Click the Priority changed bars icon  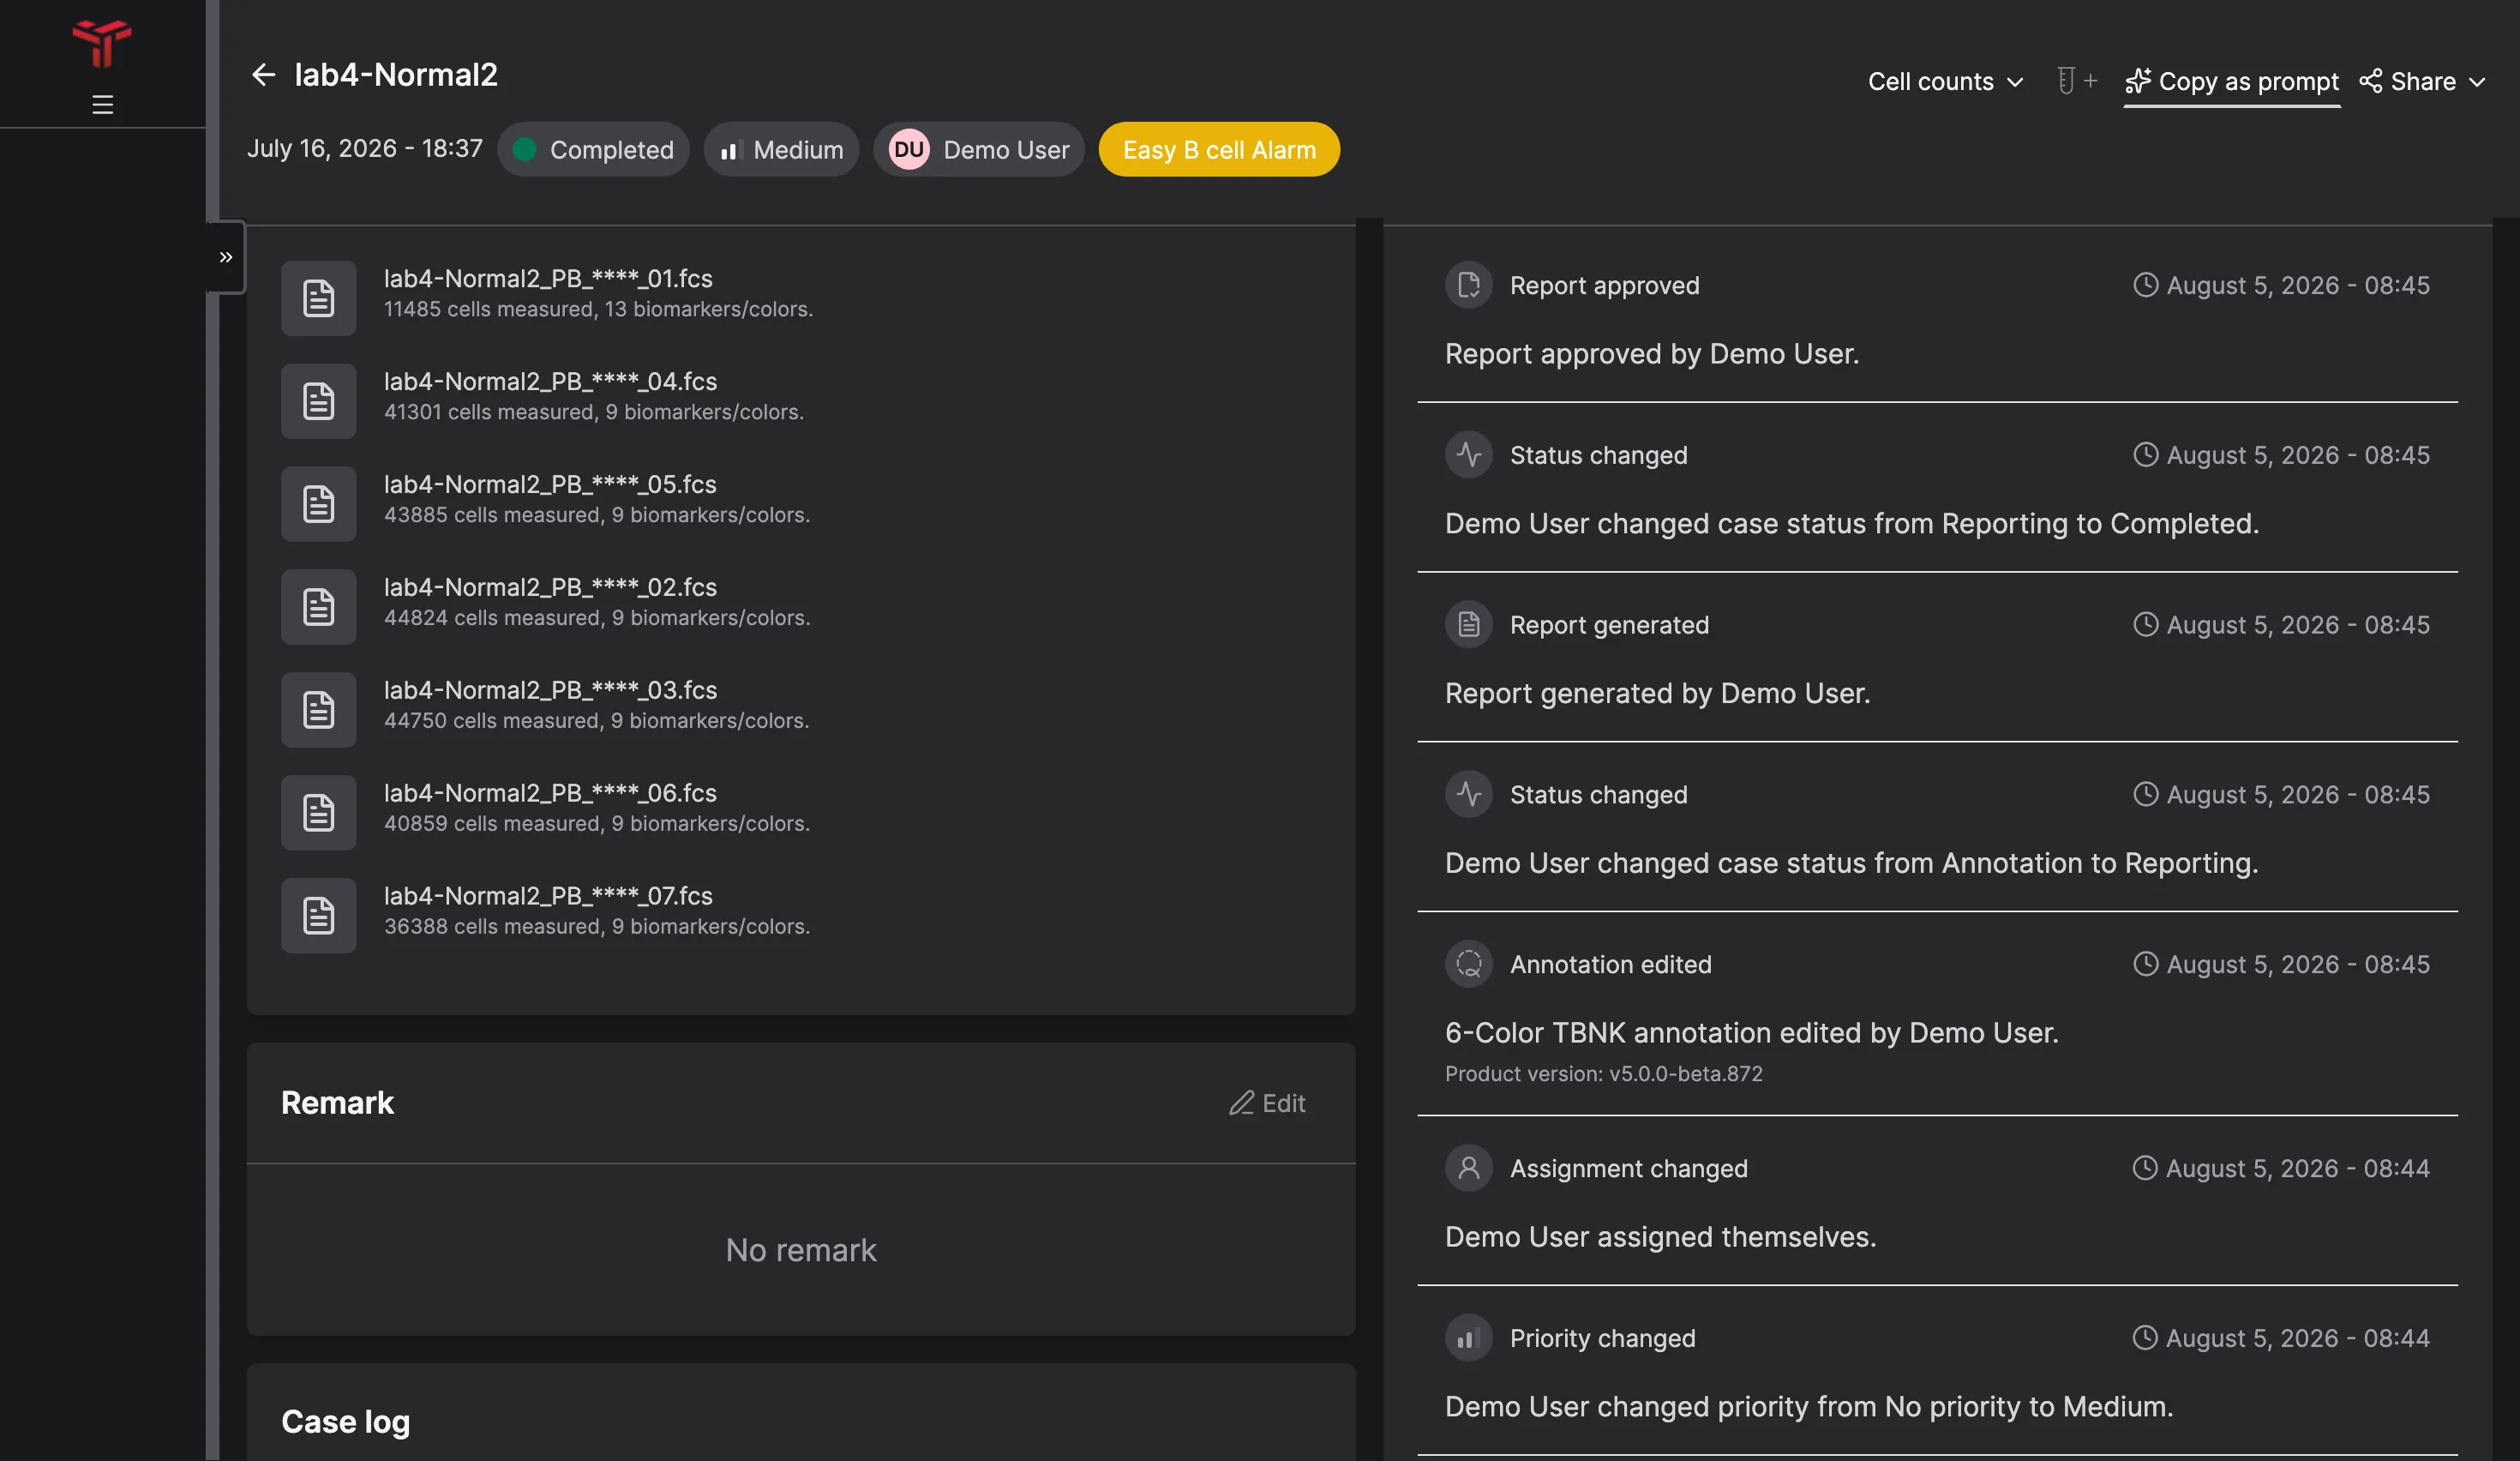coord(1468,1338)
